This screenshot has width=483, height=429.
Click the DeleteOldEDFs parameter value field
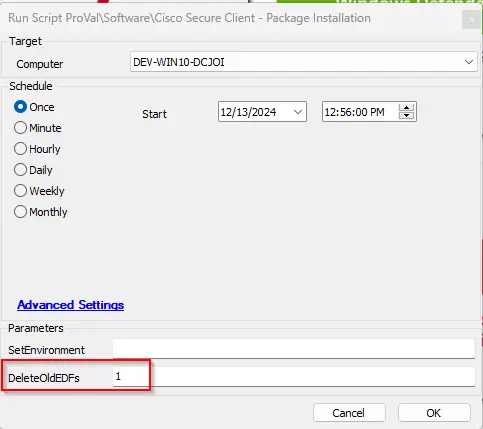click(x=294, y=377)
